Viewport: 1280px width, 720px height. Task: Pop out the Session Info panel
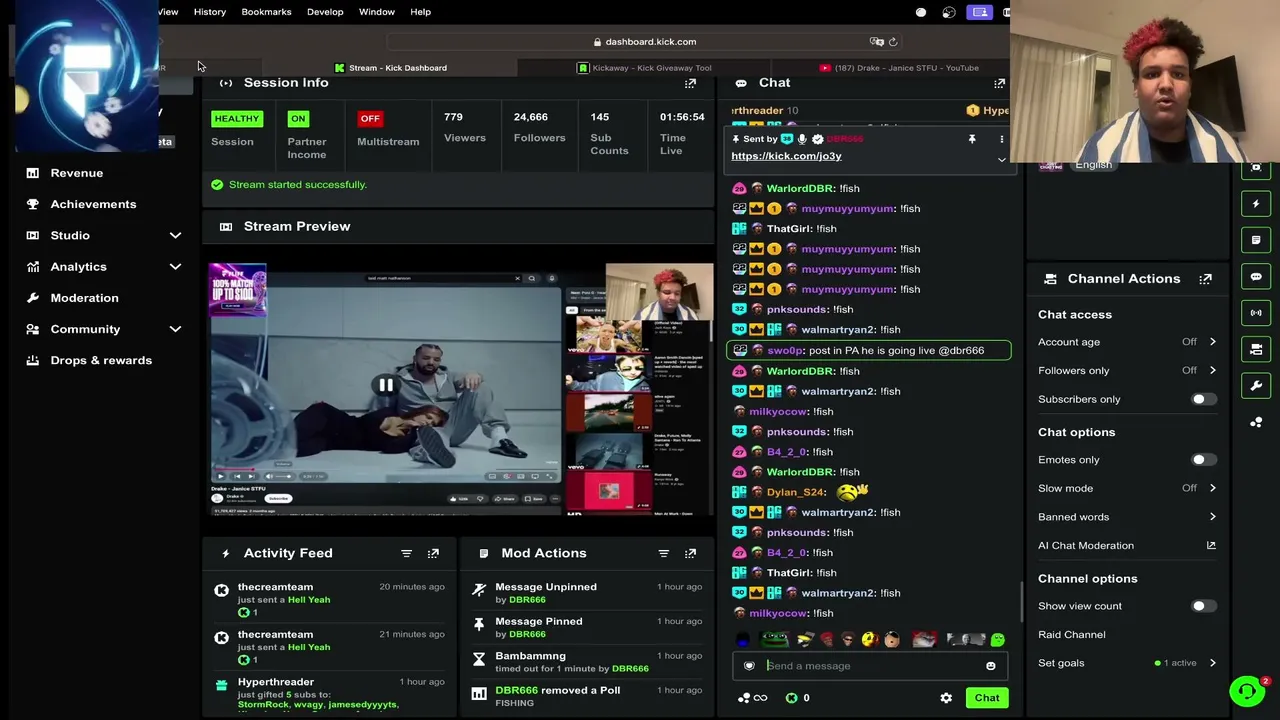click(x=690, y=83)
